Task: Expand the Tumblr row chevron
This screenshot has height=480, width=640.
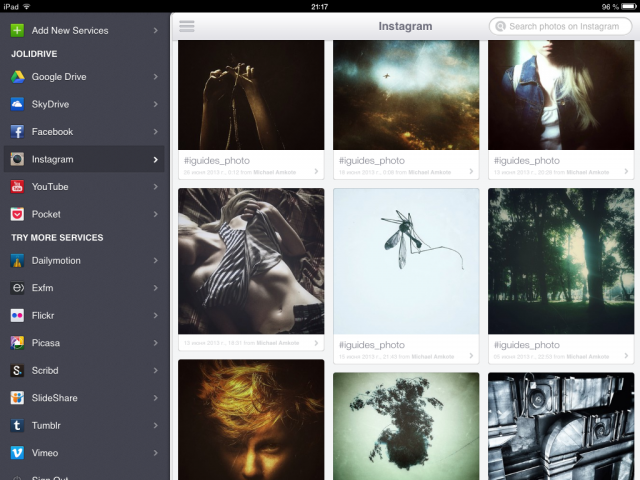Action: click(x=156, y=425)
